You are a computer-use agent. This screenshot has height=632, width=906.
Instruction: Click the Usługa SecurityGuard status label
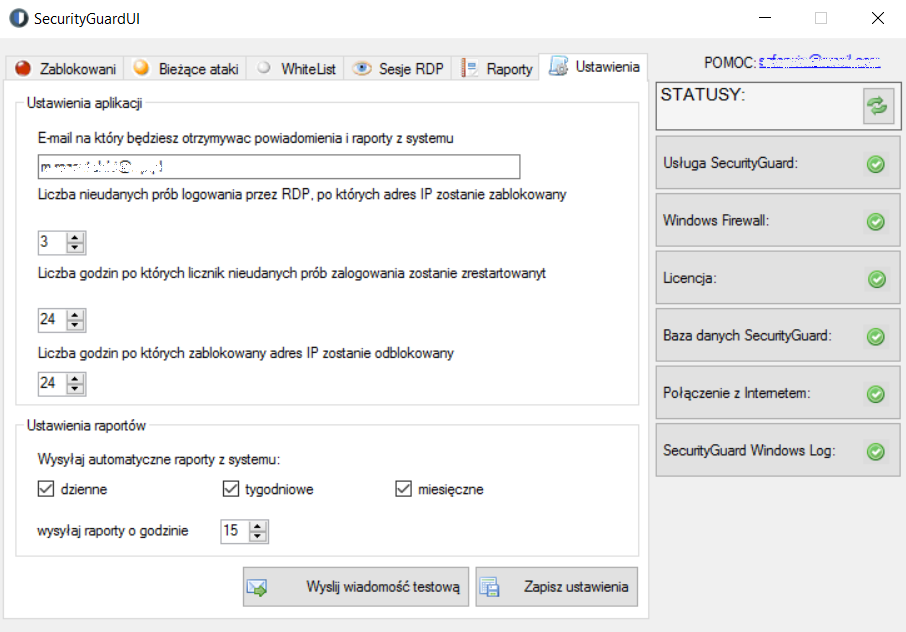coord(730,163)
